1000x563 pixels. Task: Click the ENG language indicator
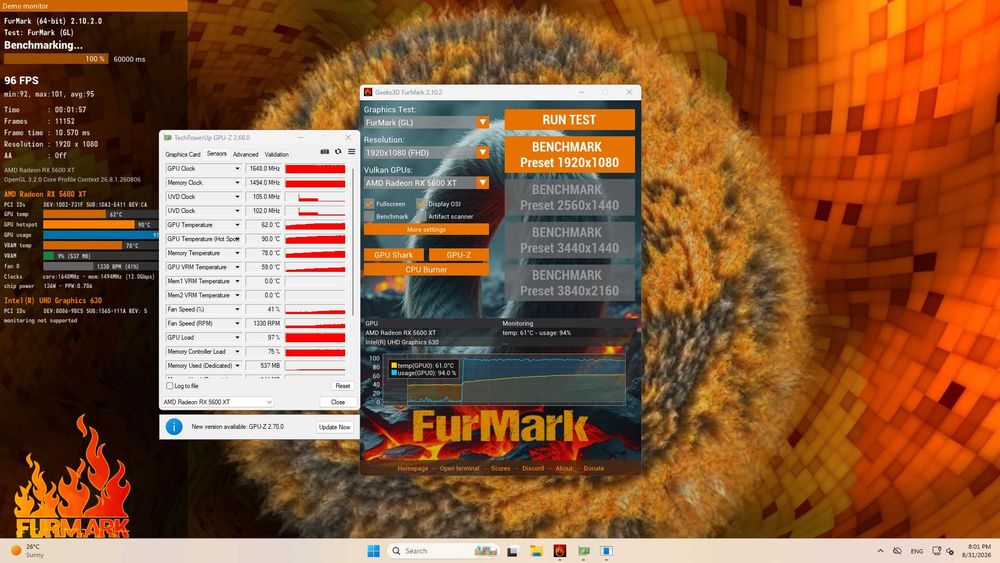[917, 551]
